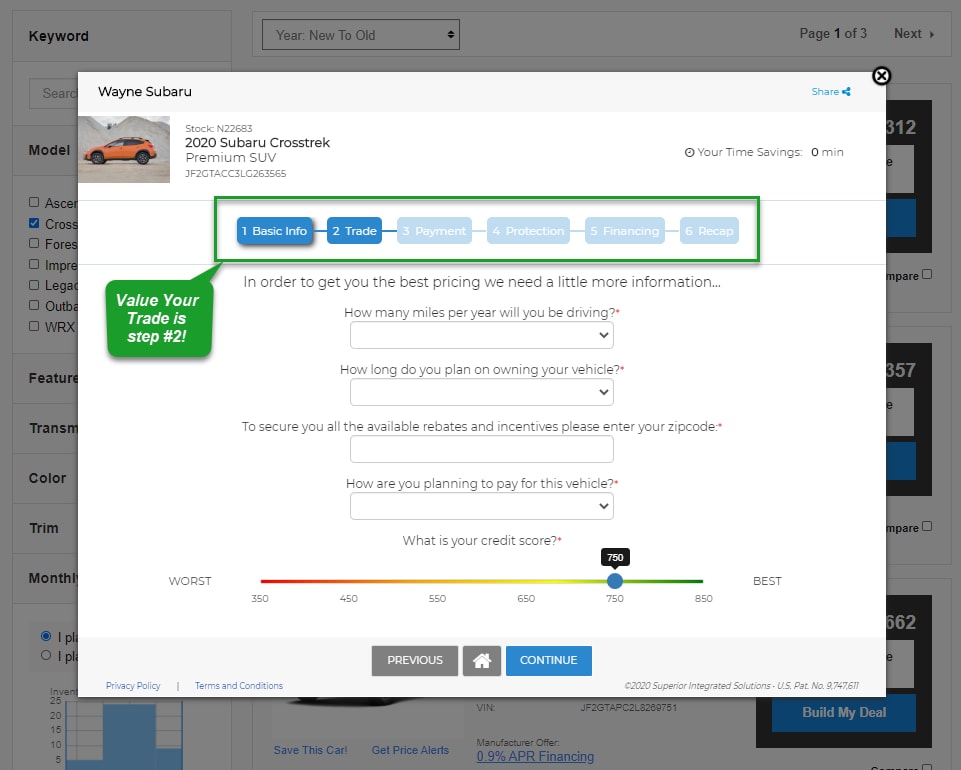Click Build My Deal button
Image resolution: width=961 pixels, height=770 pixels.
point(844,712)
